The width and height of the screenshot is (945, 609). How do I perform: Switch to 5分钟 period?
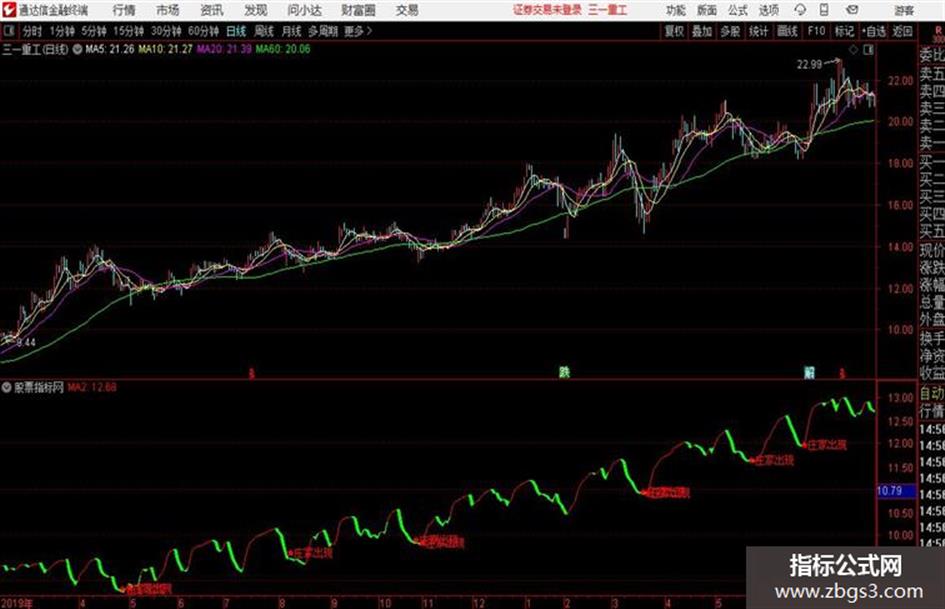pos(94,31)
